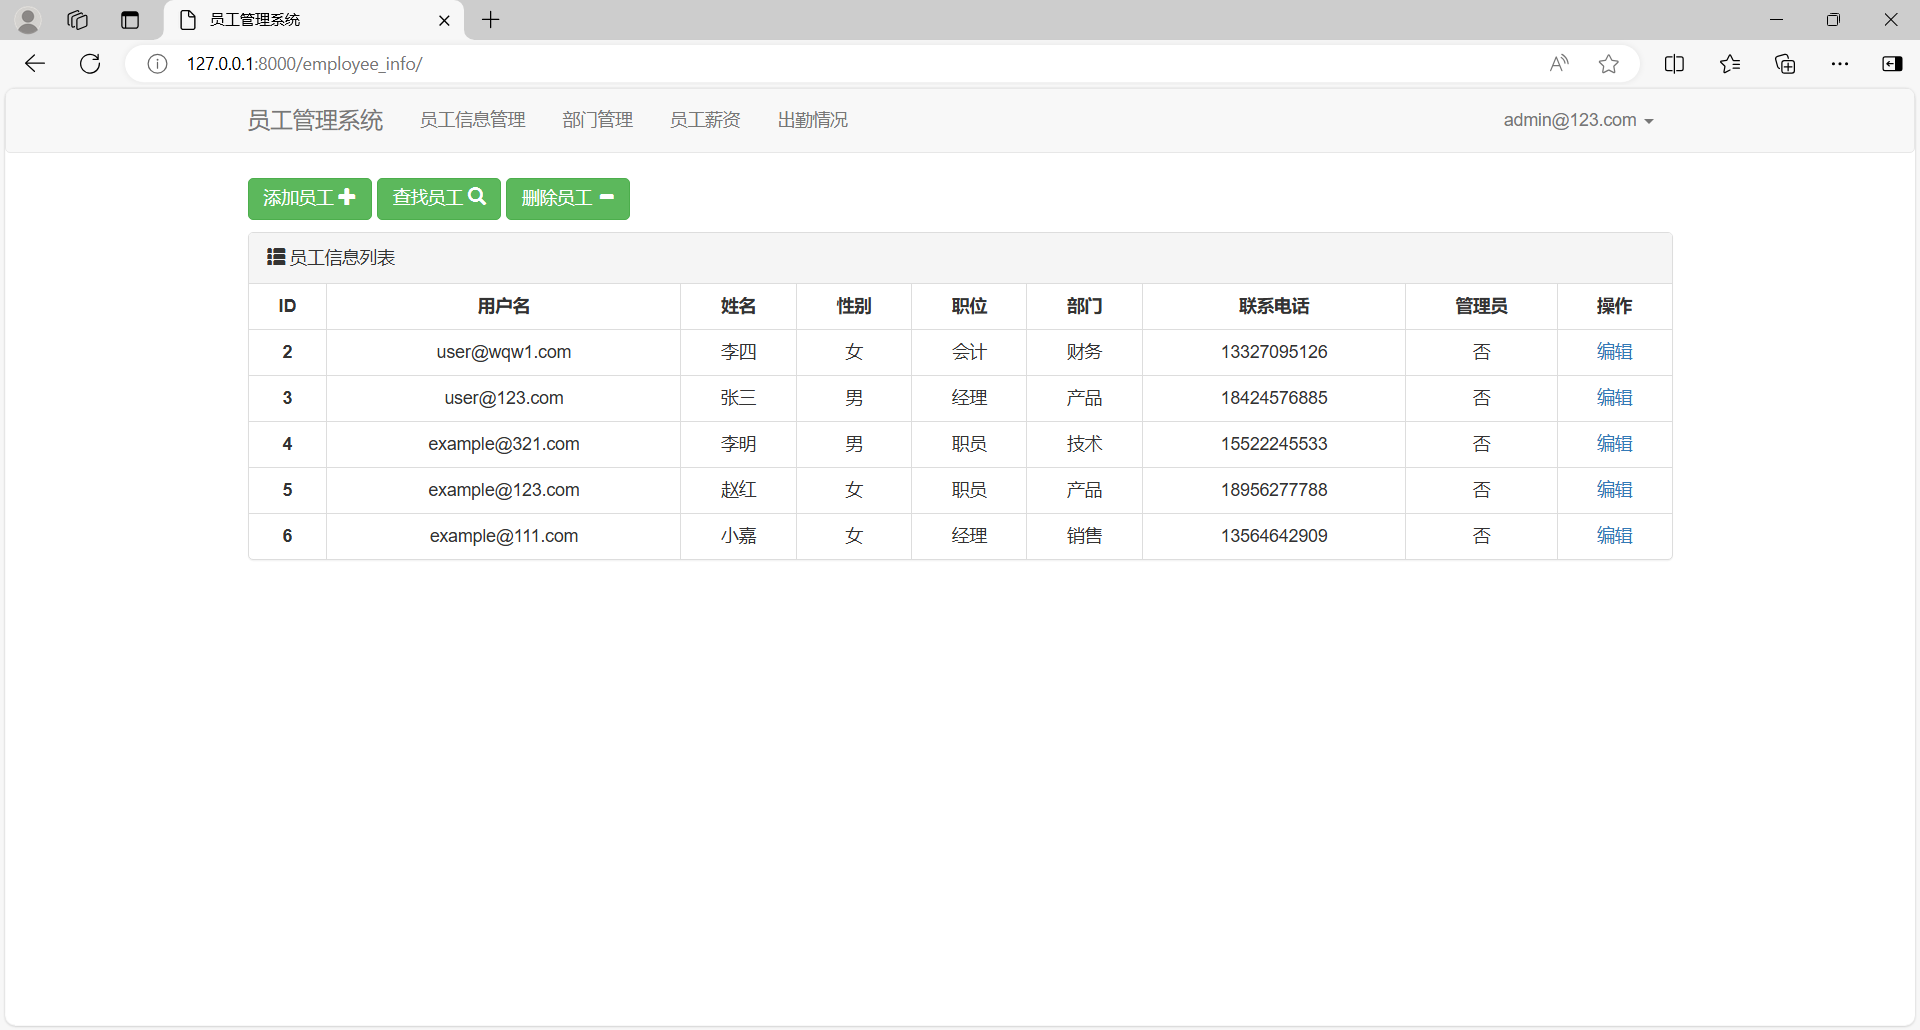1920x1030 pixels.
Task: Click phone number 18956277788
Action: point(1274,490)
